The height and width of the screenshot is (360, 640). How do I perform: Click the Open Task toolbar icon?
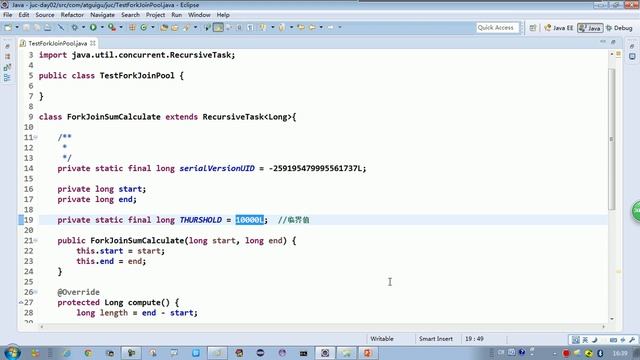pos(175,27)
